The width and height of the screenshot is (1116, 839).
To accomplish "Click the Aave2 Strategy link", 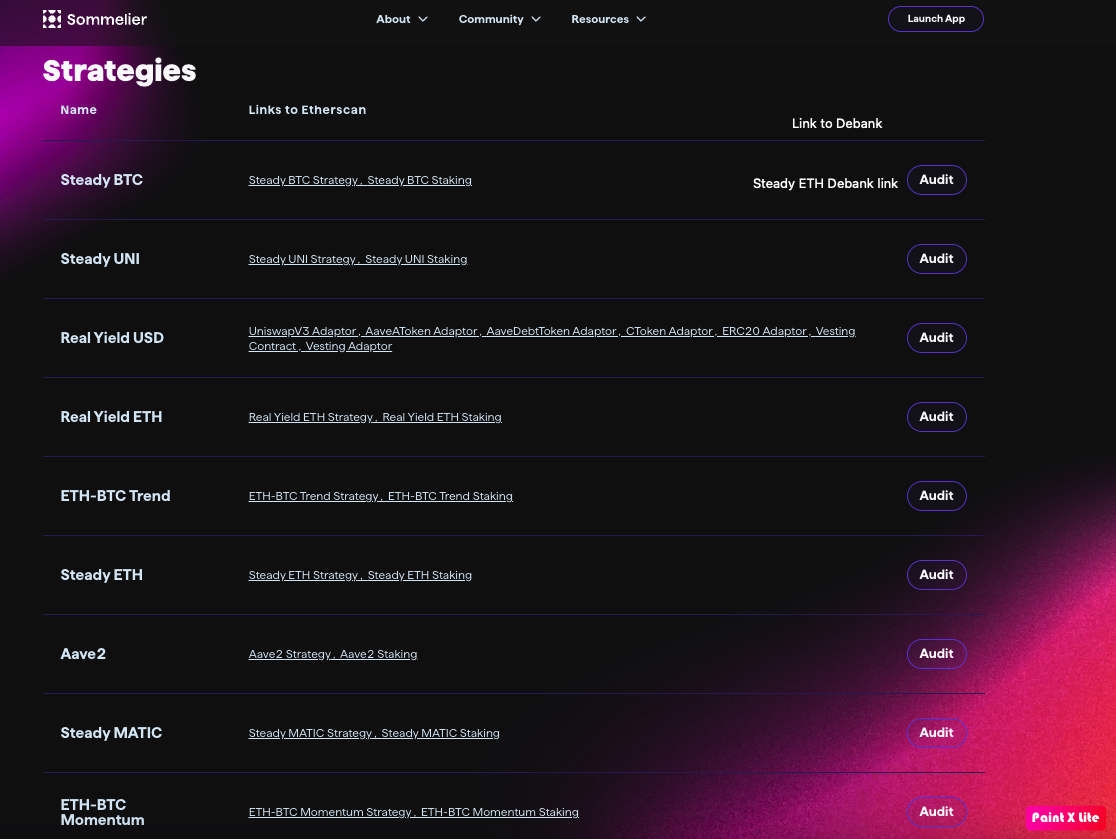I will coord(290,654).
